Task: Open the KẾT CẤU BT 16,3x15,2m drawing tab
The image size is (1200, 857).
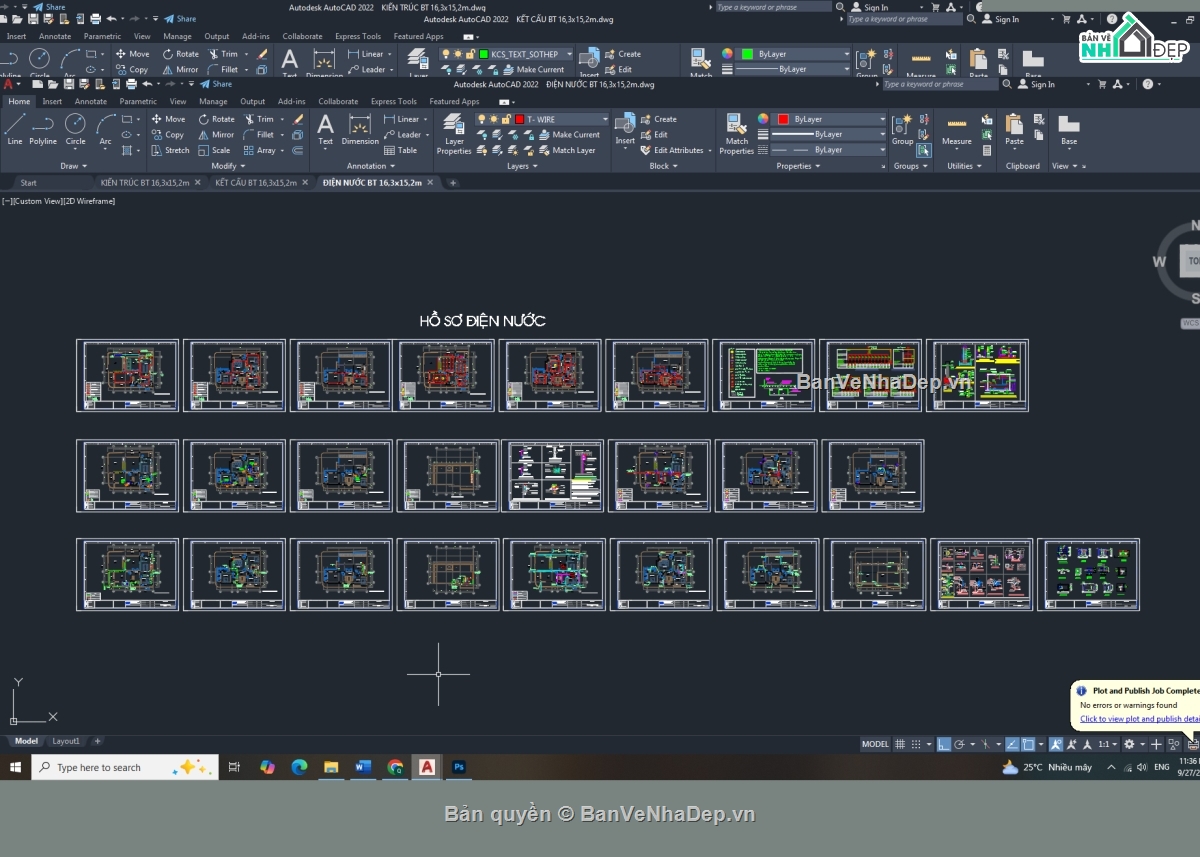Action: (x=255, y=183)
